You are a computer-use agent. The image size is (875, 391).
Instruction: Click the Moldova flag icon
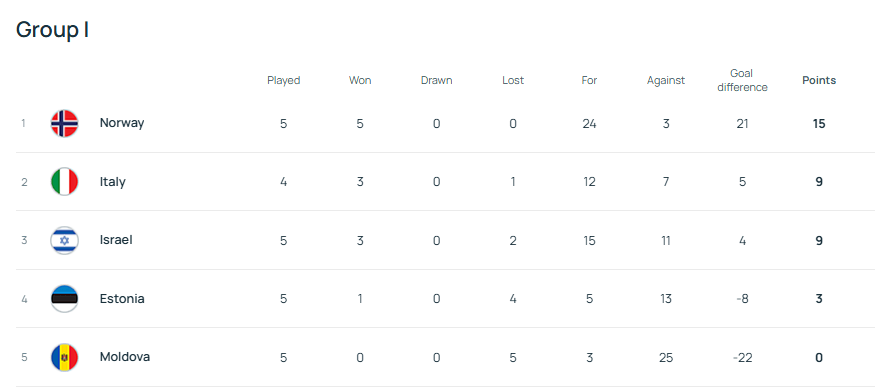pos(64,358)
